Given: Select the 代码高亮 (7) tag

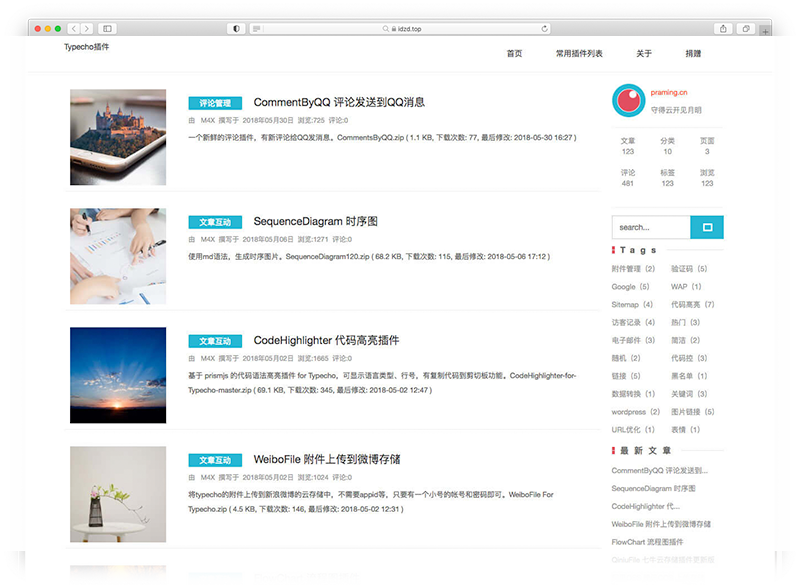Looking at the screenshot, I should 693,304.
